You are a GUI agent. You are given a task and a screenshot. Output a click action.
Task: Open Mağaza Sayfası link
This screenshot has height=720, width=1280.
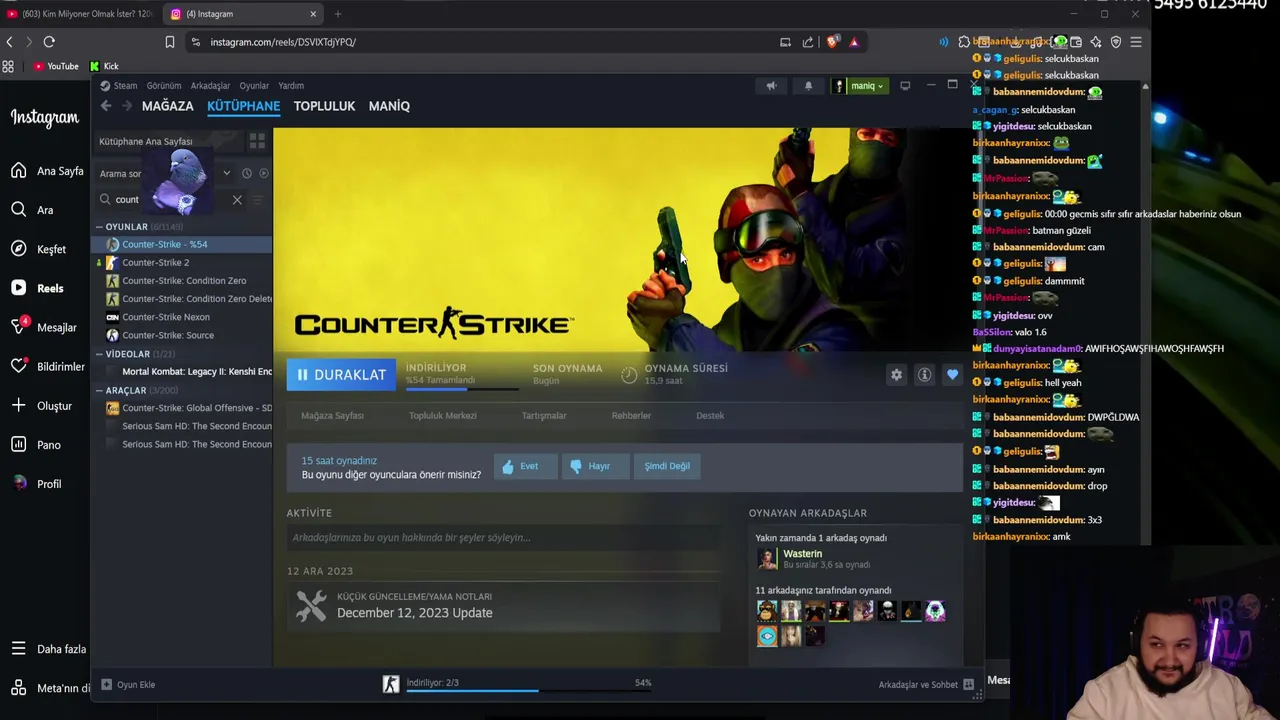332,416
